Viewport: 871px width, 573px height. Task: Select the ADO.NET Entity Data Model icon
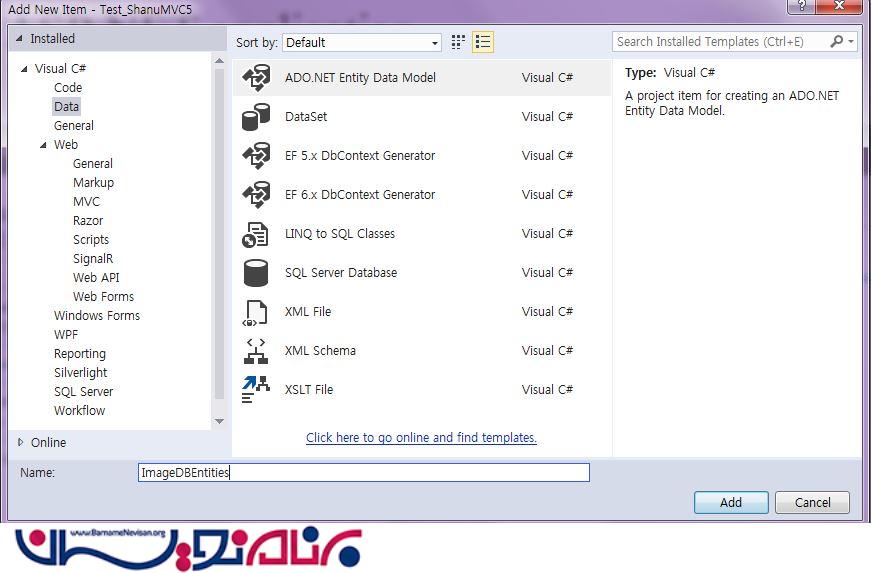coord(256,78)
